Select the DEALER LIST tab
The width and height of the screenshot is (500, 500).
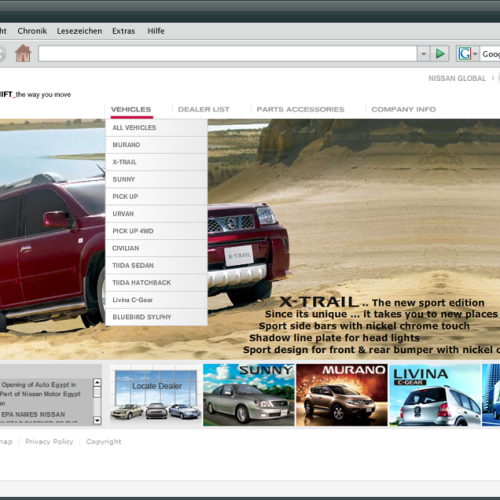(x=204, y=109)
